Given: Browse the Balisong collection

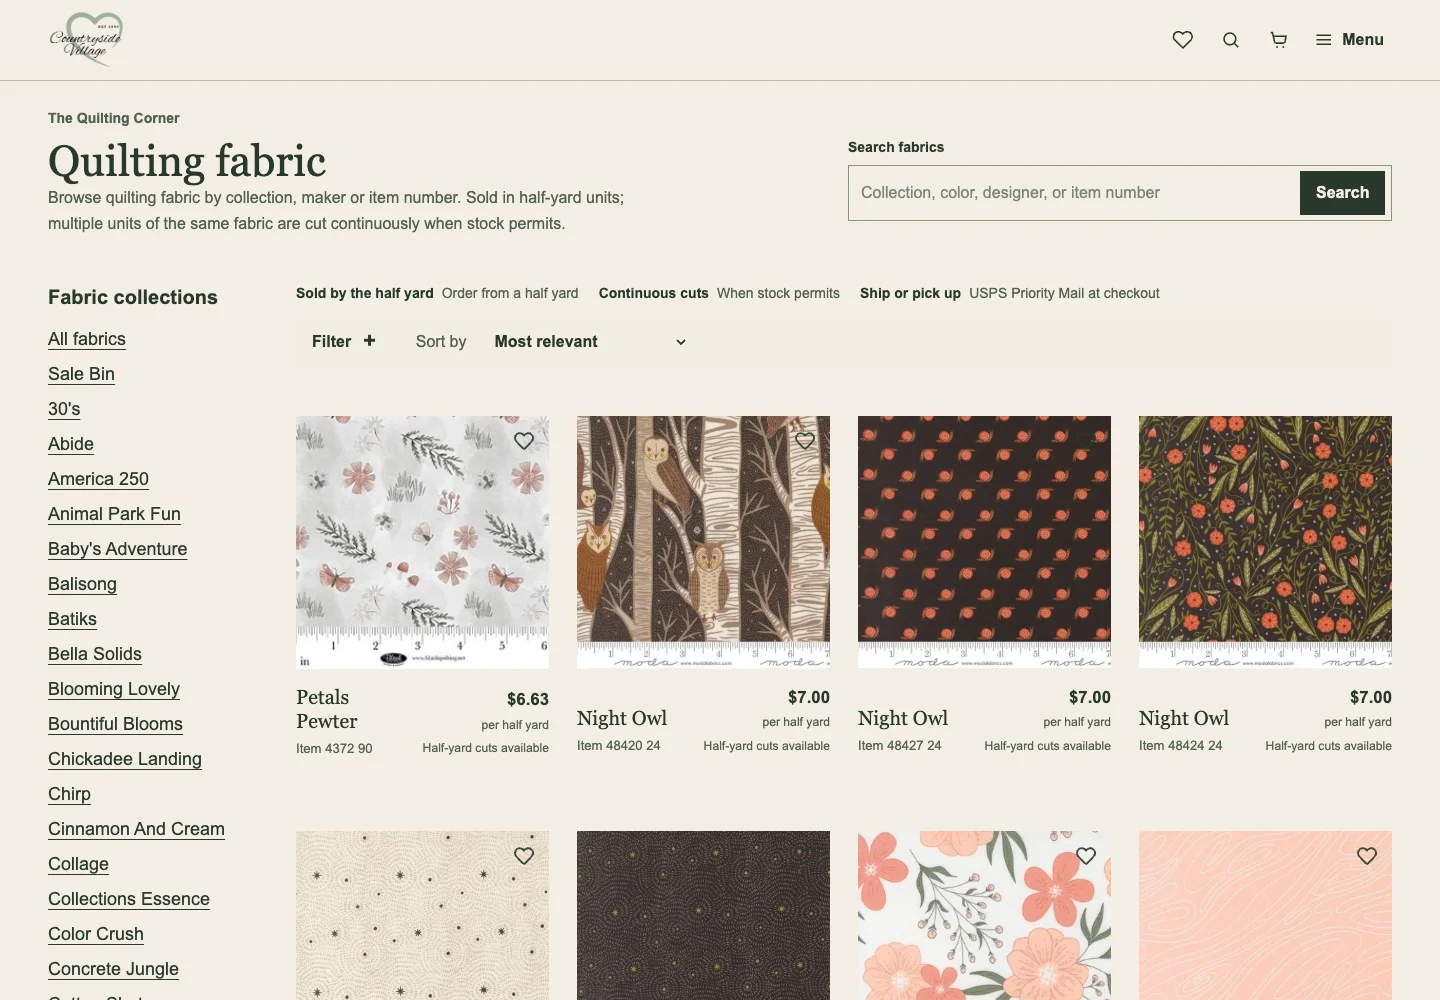Looking at the screenshot, I should coord(82,584).
